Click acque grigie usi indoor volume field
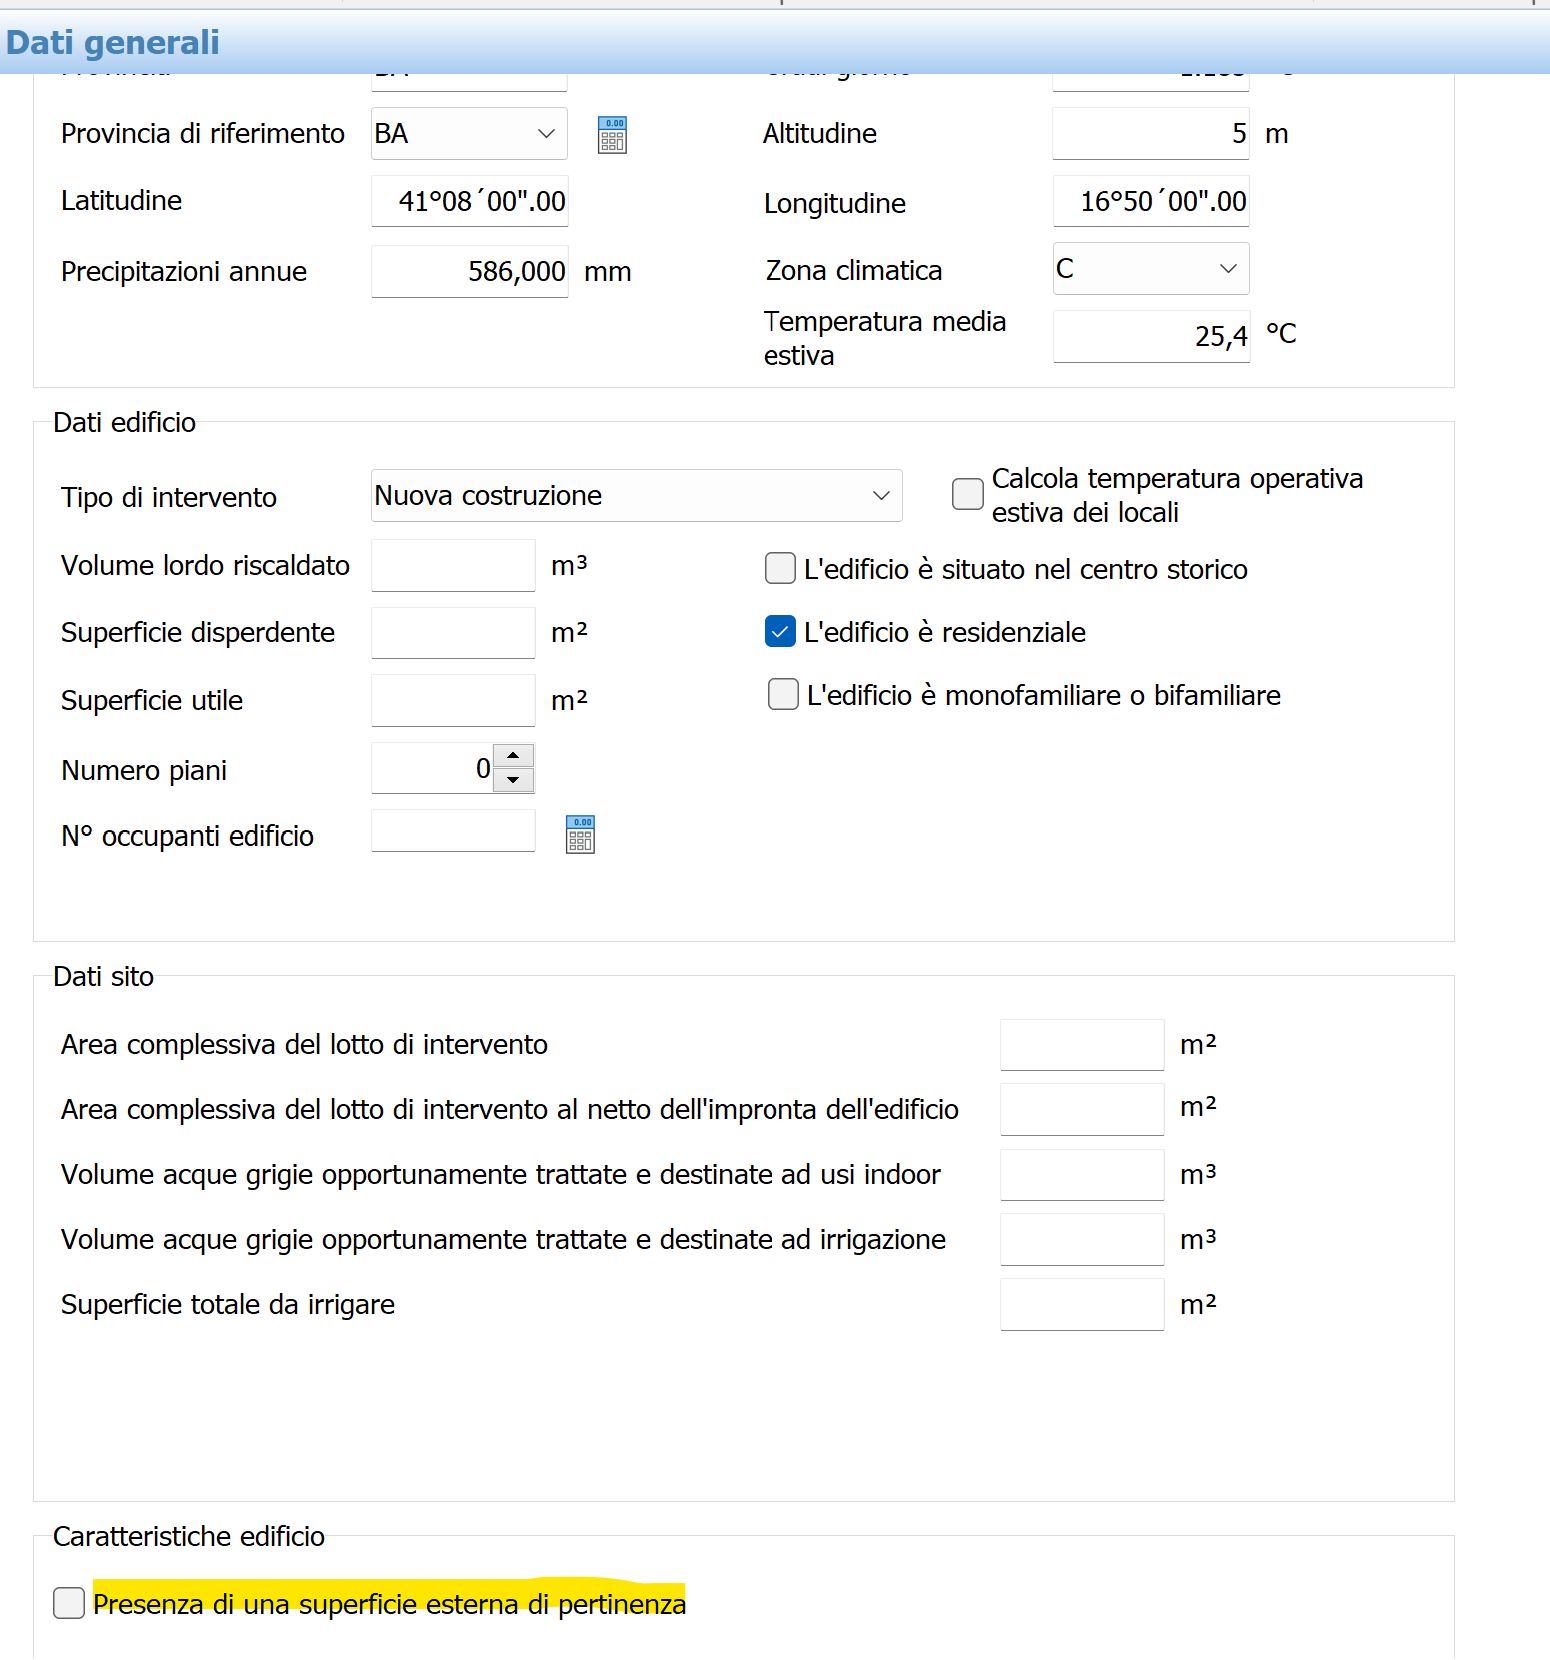The image size is (1550, 1660). [1082, 1174]
